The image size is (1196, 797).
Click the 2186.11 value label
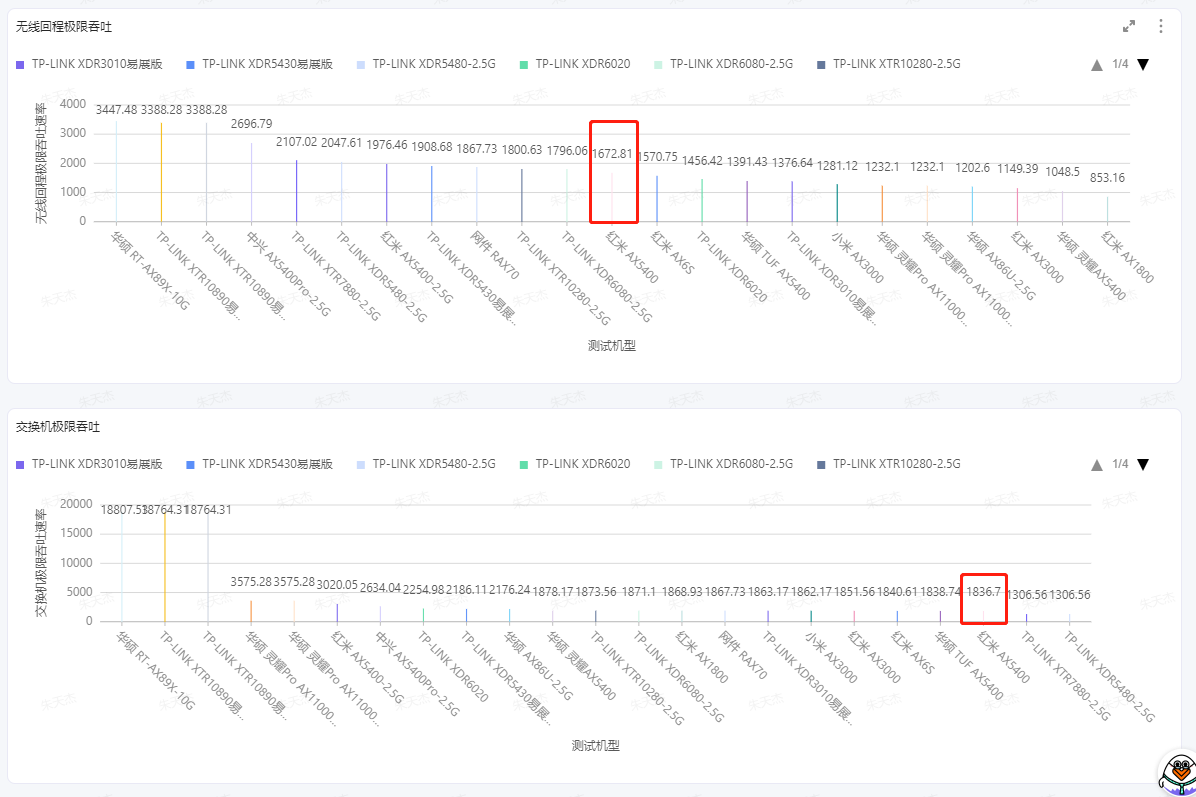(466, 590)
